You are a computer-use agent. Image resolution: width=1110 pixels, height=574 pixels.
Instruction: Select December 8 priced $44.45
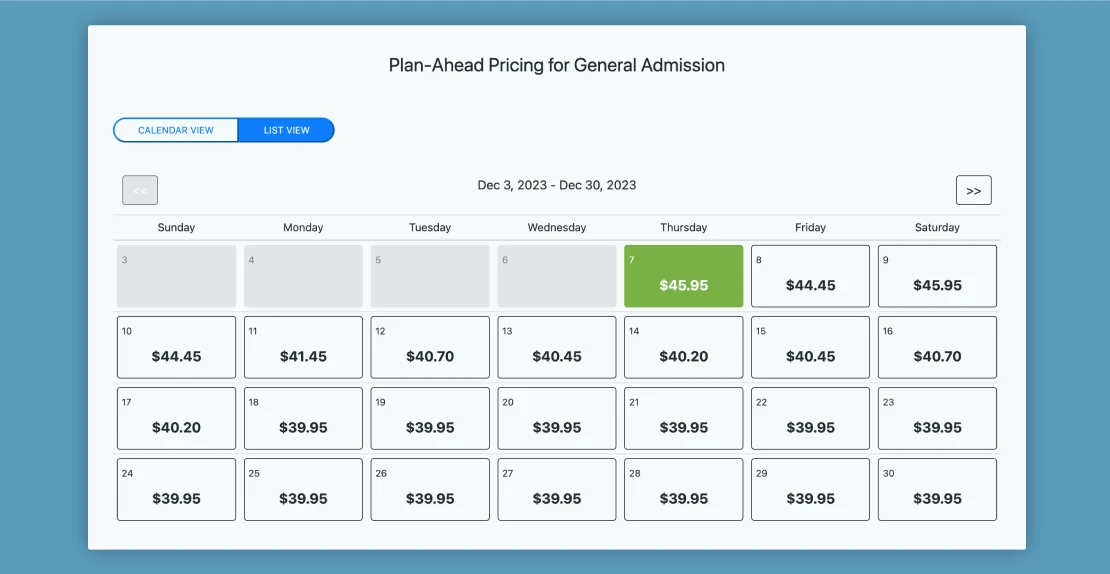[810, 276]
